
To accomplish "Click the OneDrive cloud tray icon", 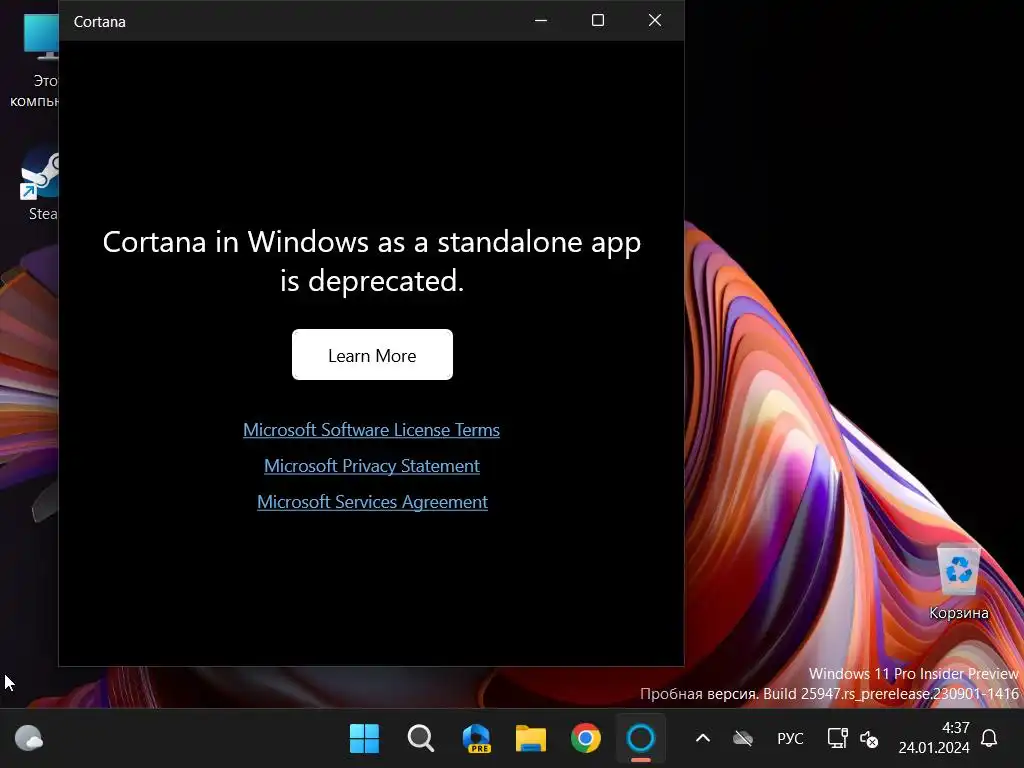I will (743, 739).
